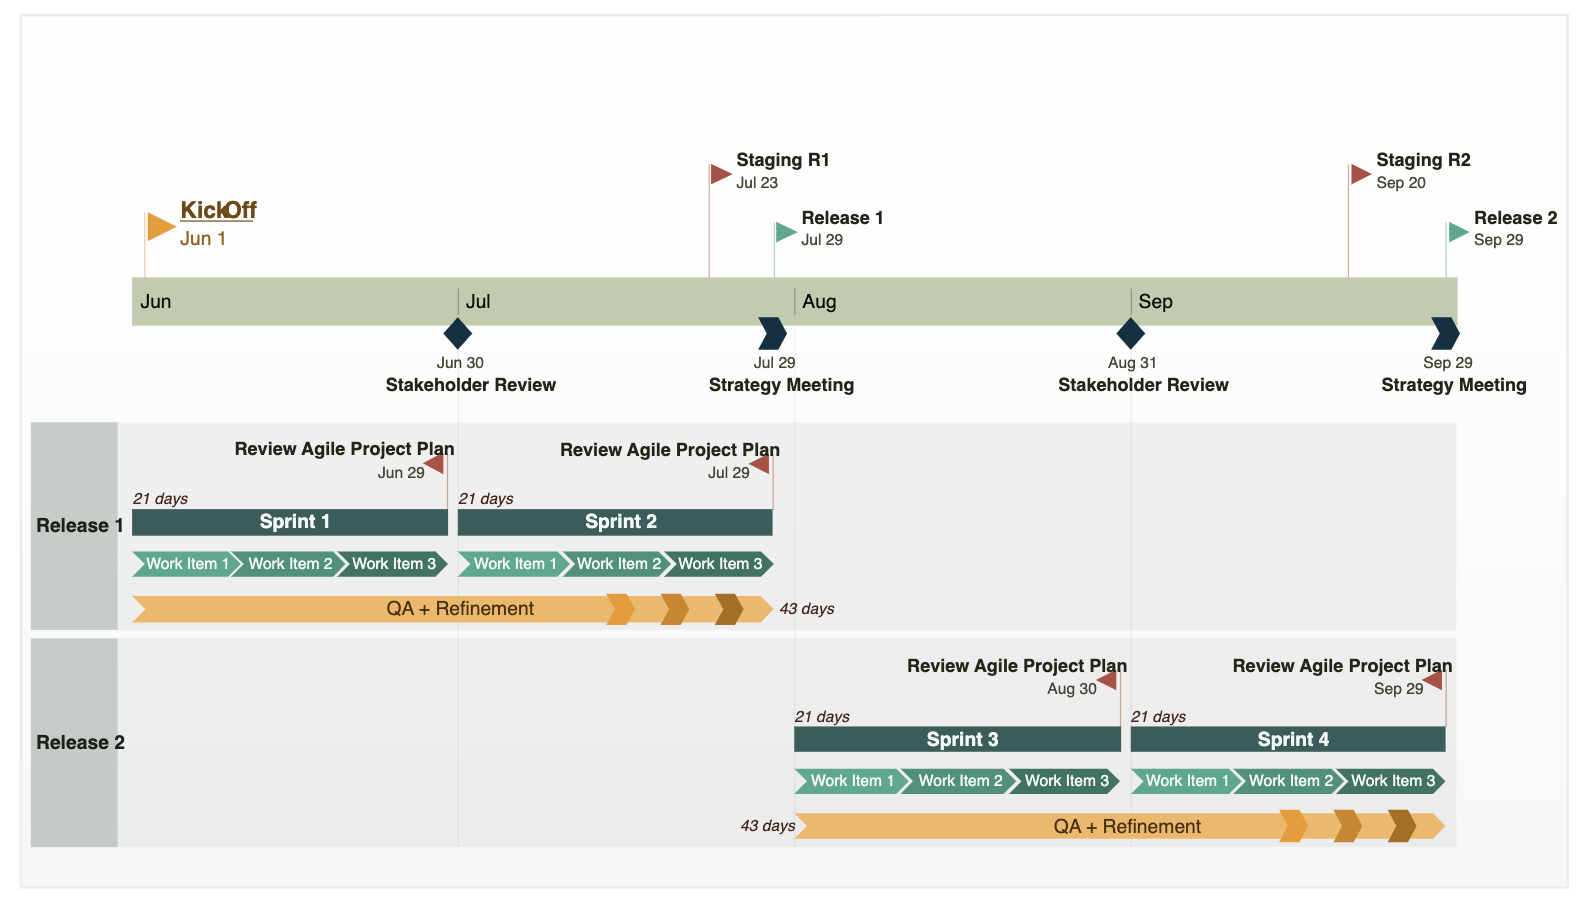This screenshot has height=906, width=1590.
Task: Select the Jun 30 Stakeholder Review diamond
Action: (457, 333)
